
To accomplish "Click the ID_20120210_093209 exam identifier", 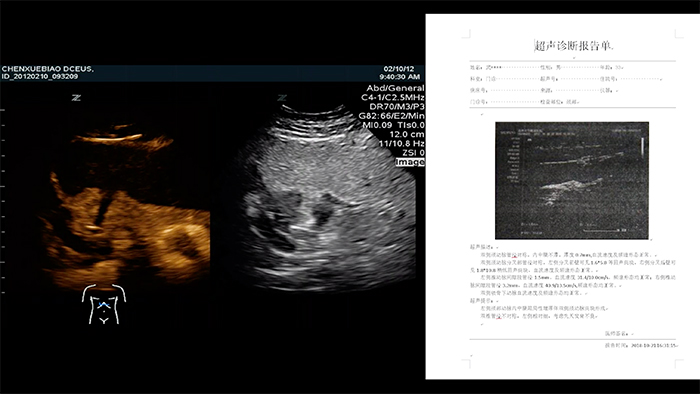I will [x=40, y=76].
